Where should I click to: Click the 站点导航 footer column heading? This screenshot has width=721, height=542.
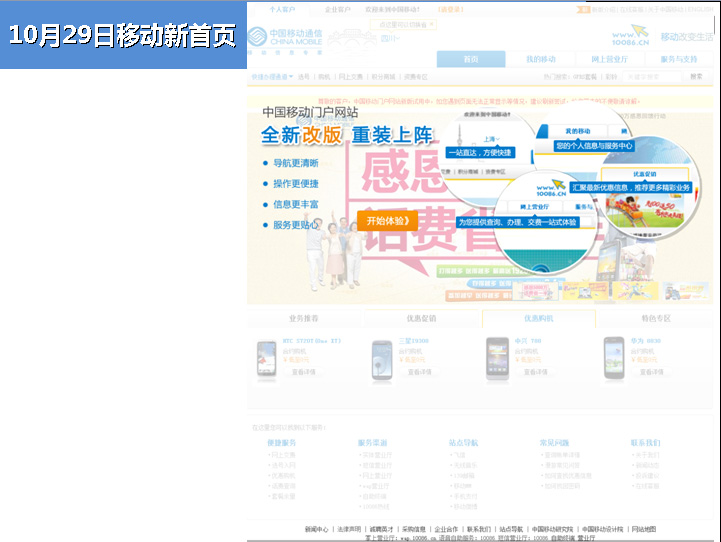coord(464,443)
